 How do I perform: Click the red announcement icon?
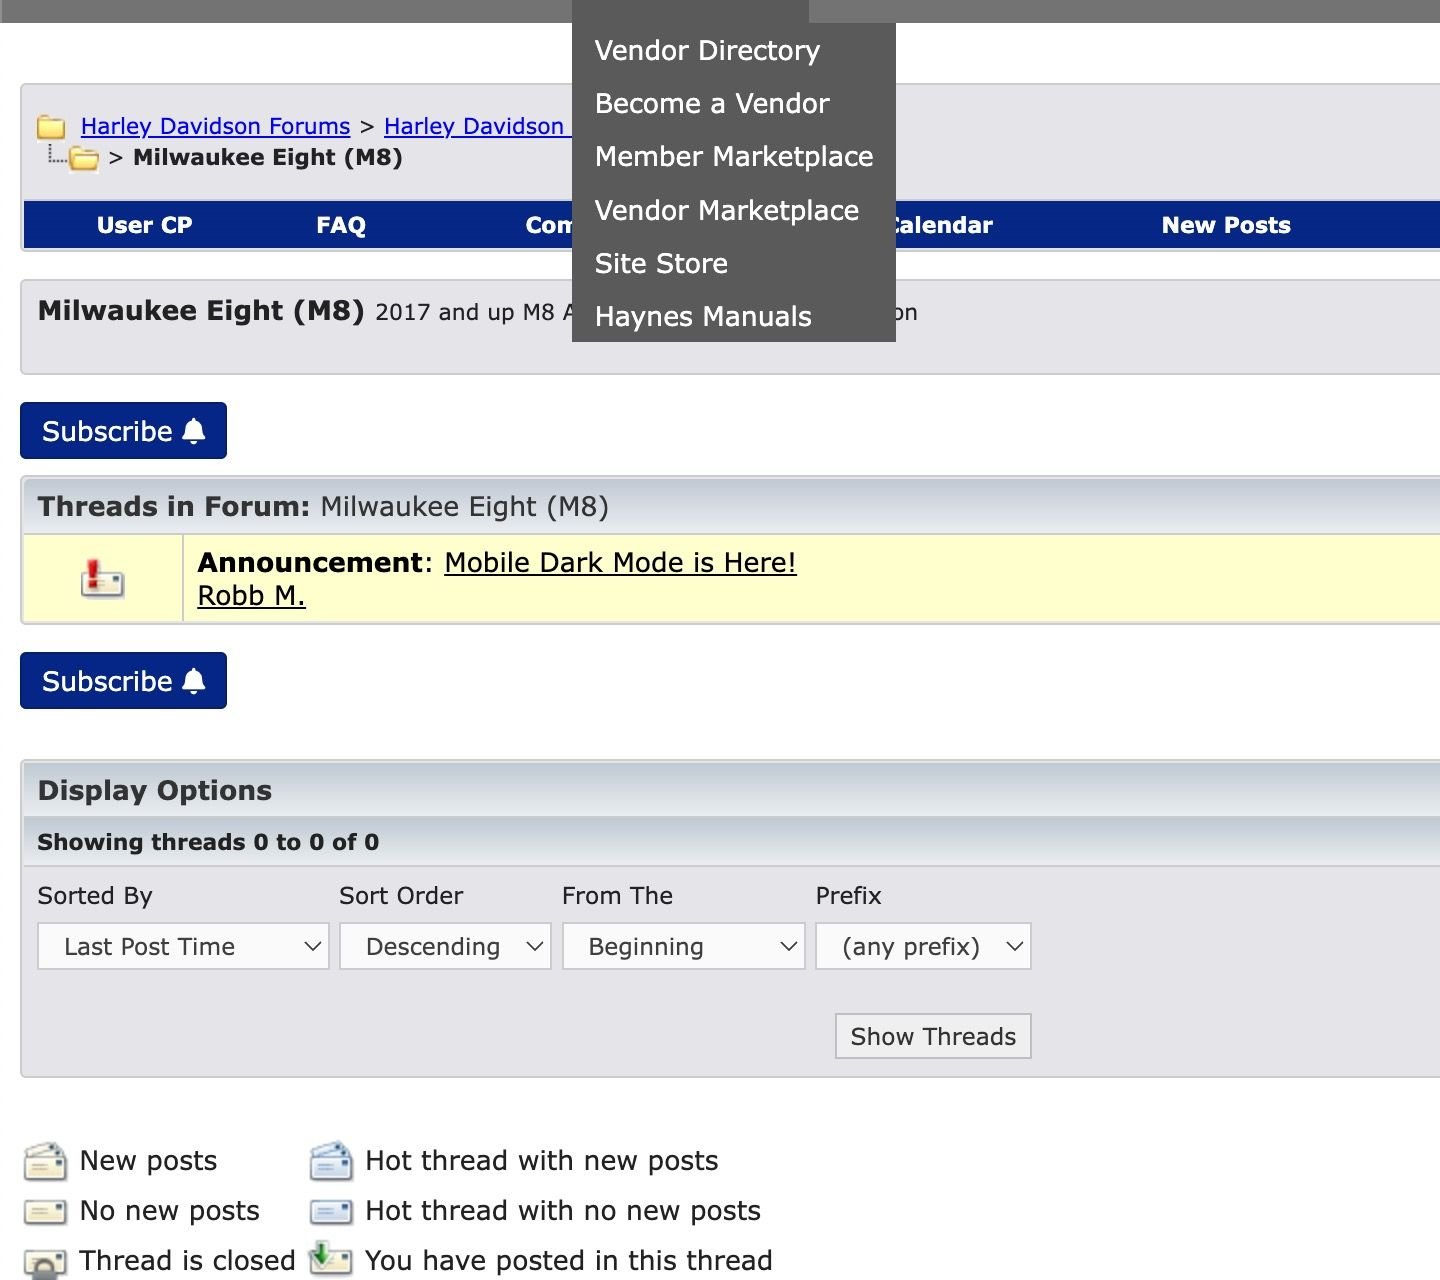tap(102, 578)
